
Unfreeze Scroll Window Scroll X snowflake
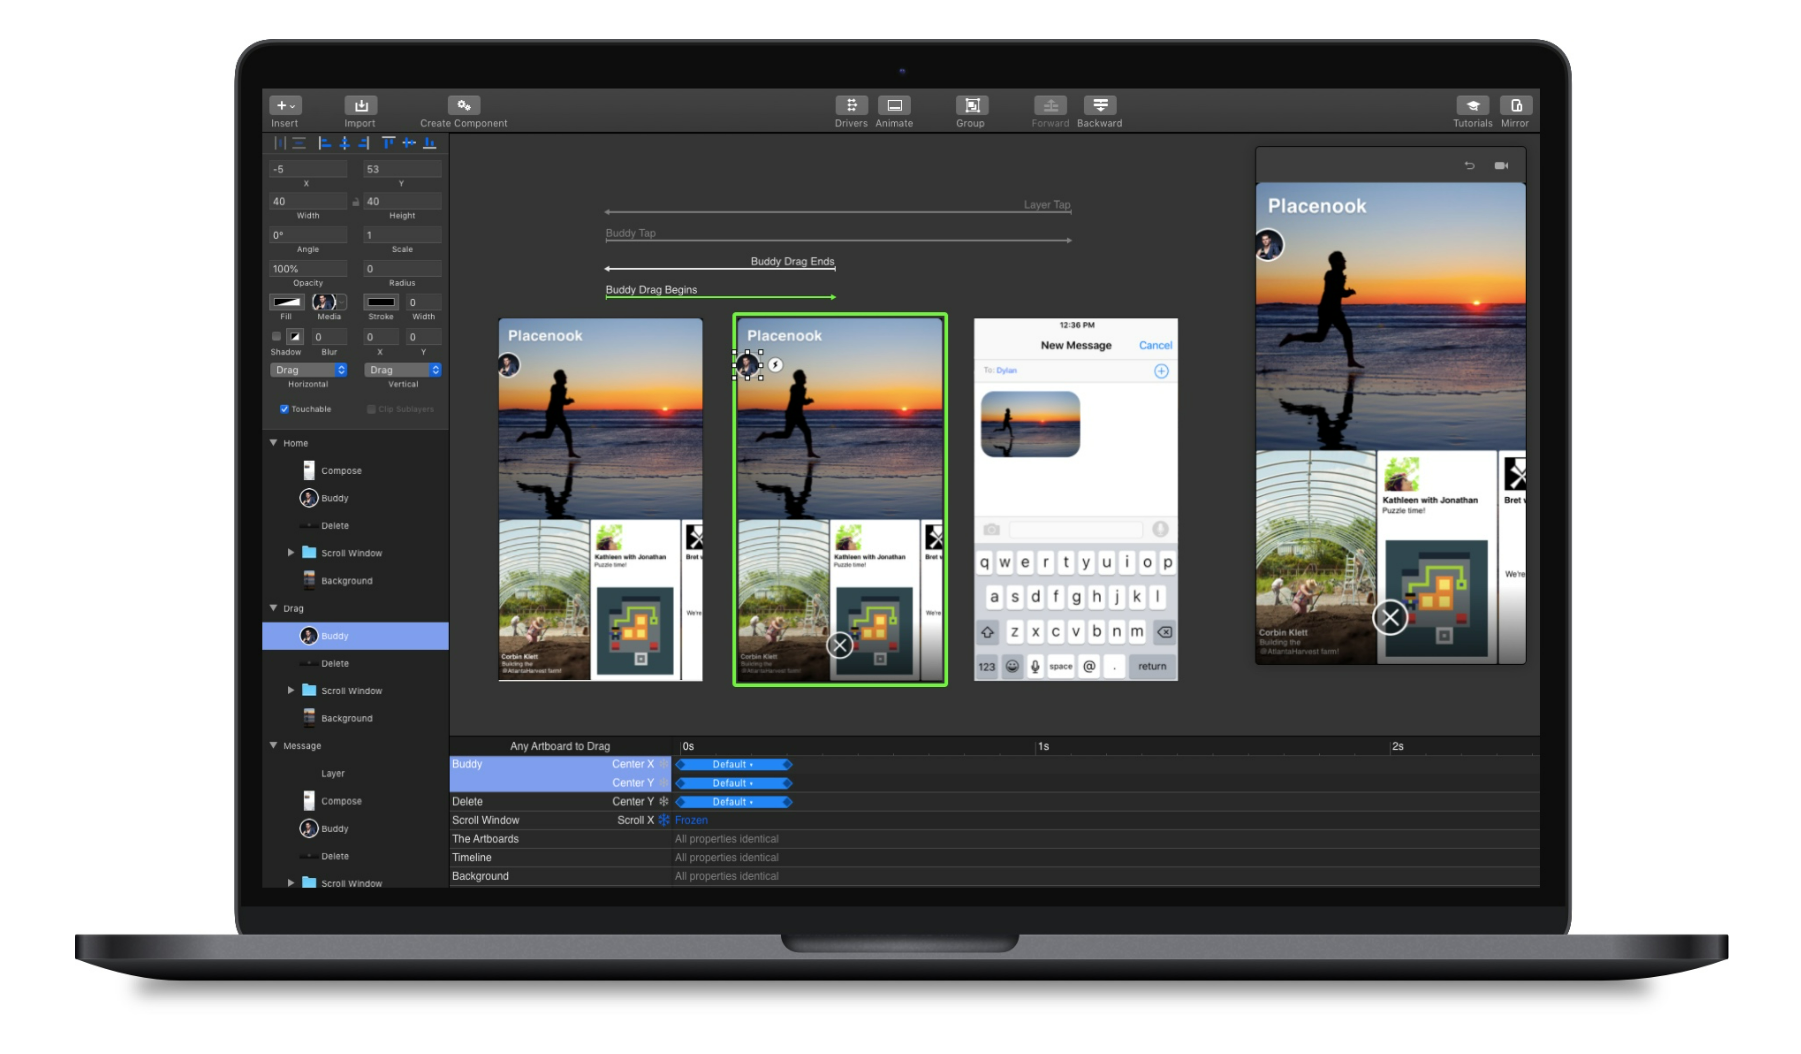click(x=663, y=820)
